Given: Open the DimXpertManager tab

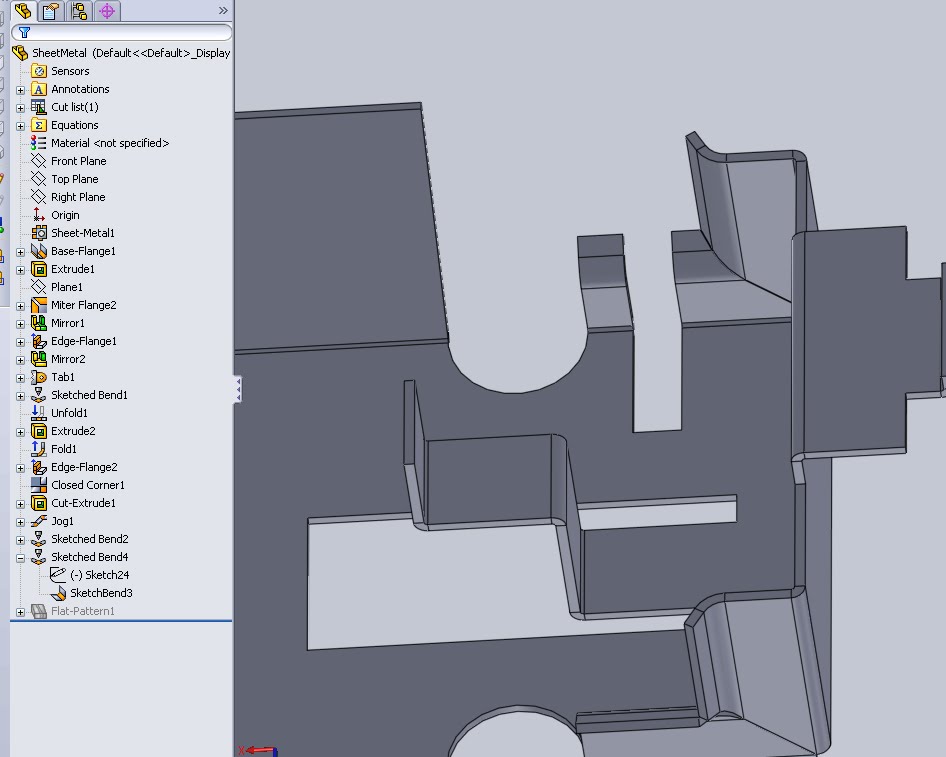Looking at the screenshot, I should (107, 11).
